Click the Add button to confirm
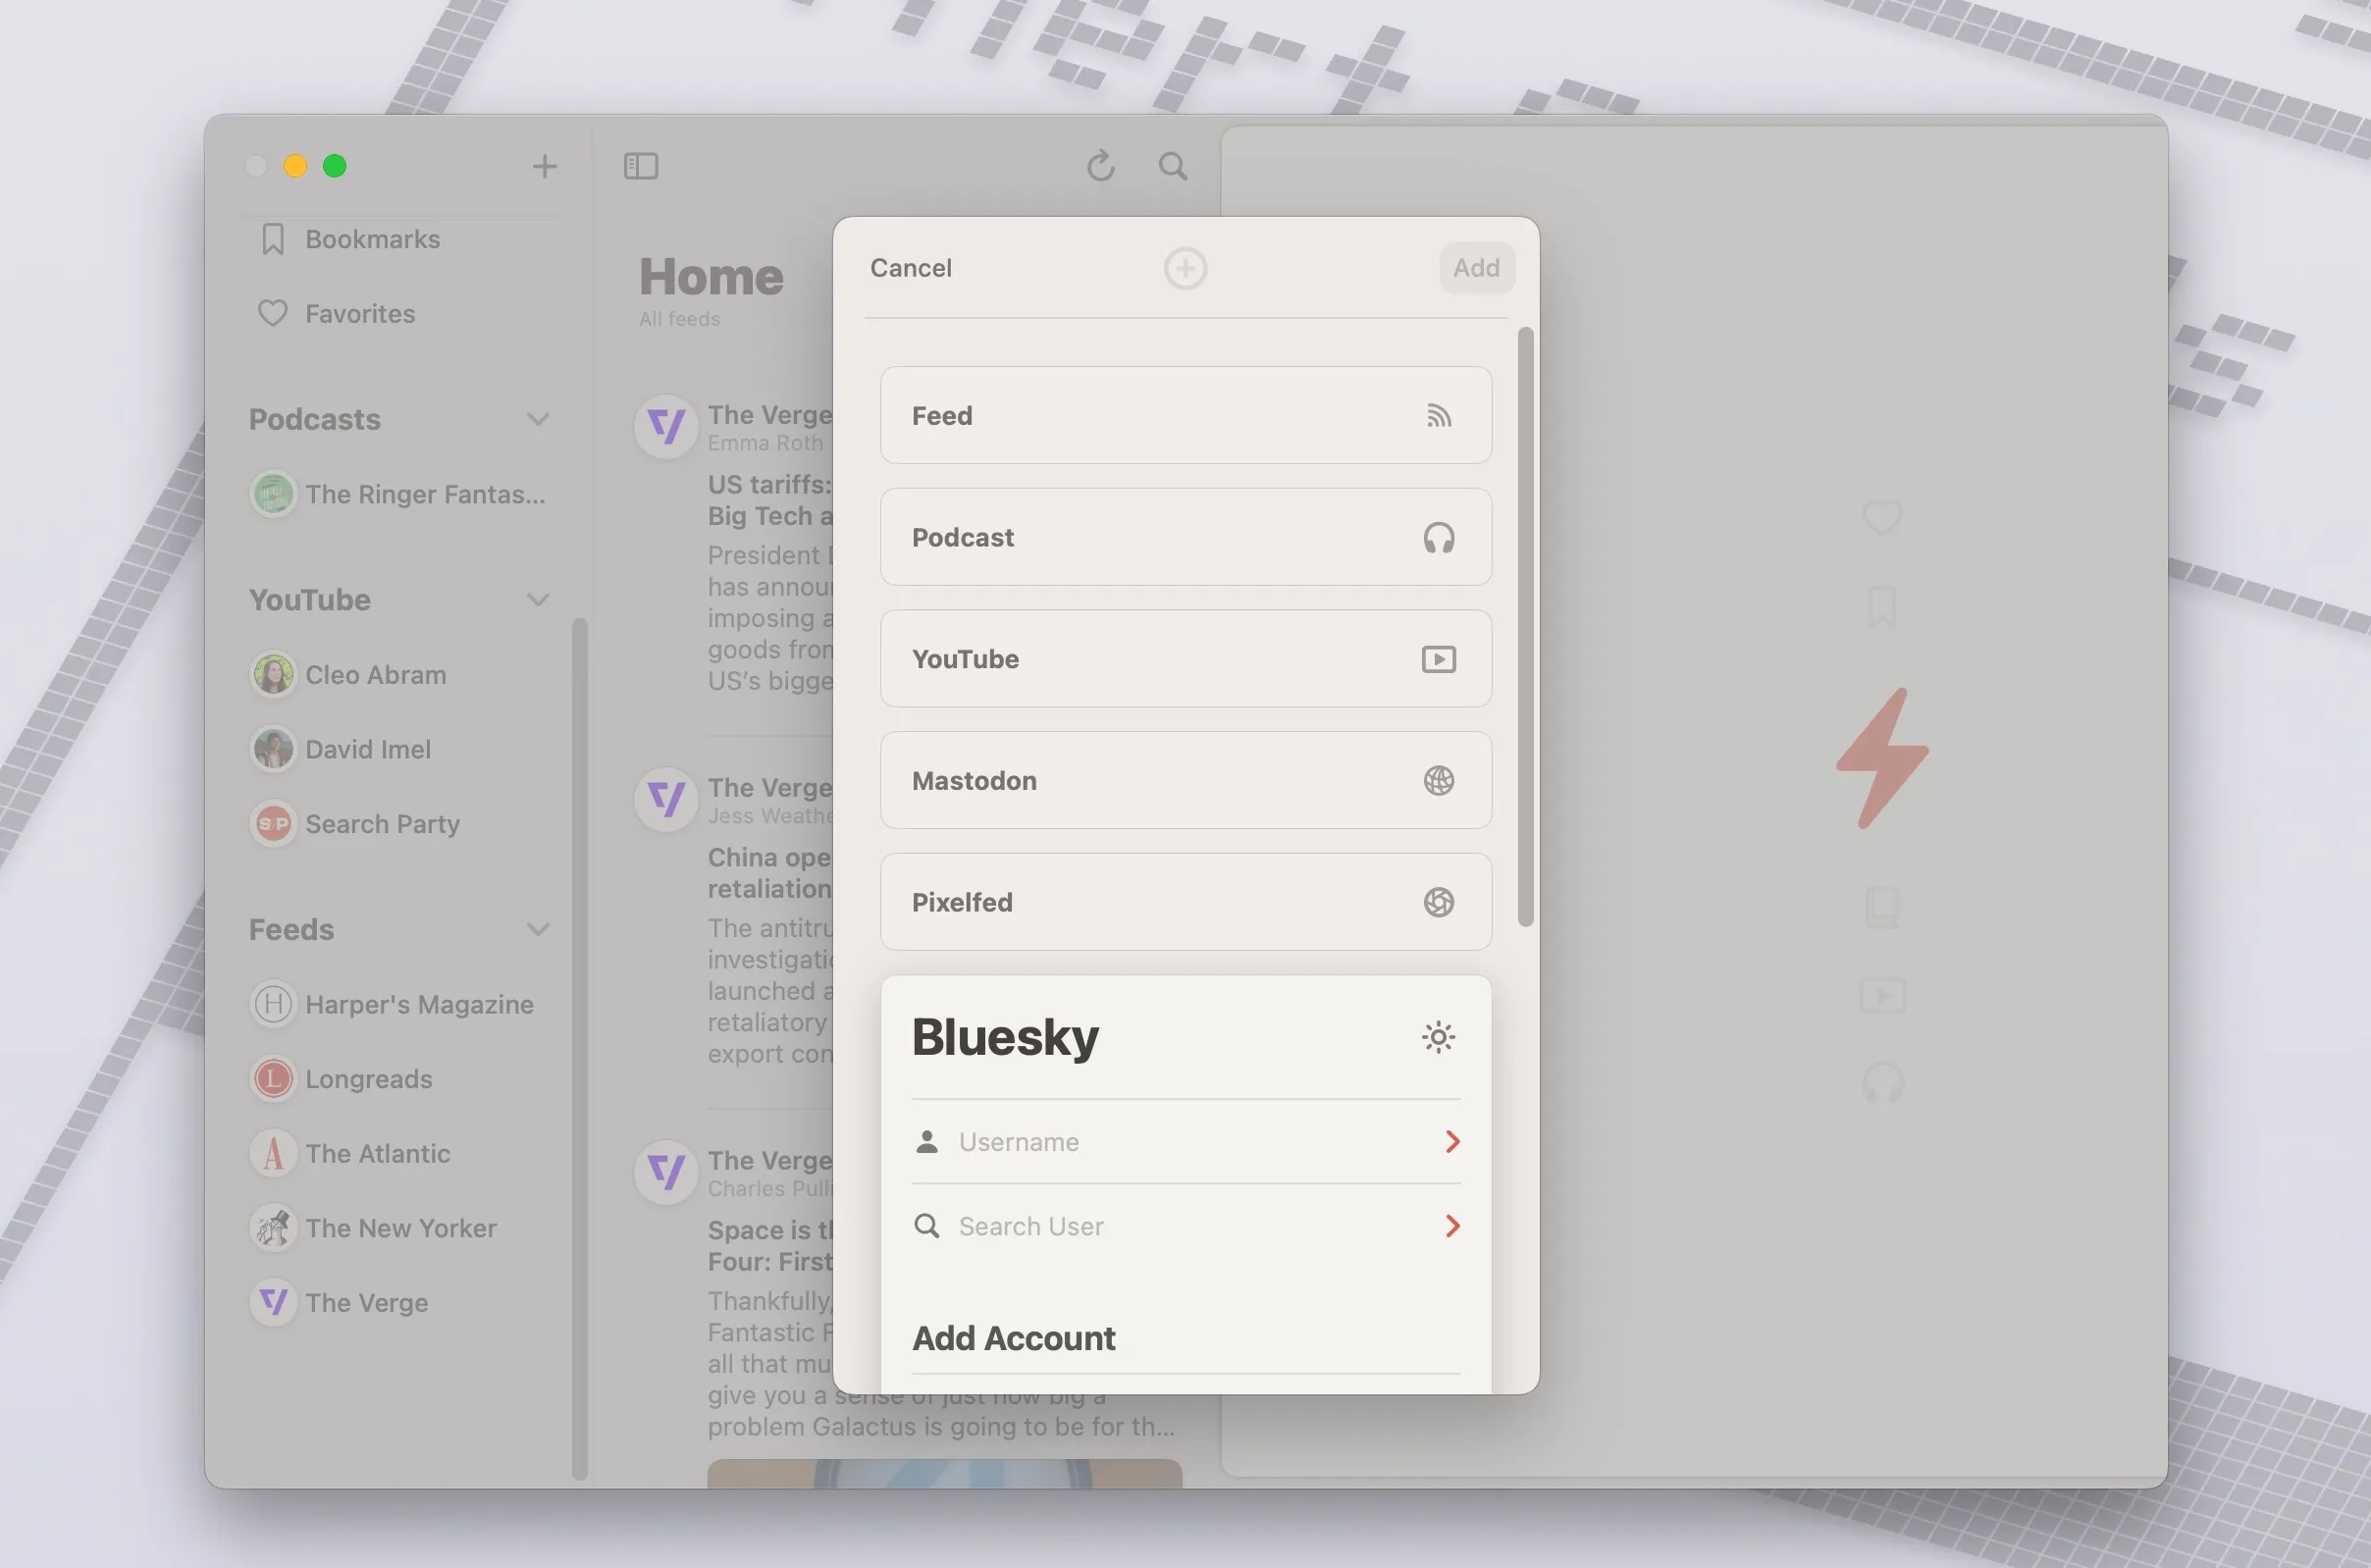Image resolution: width=2371 pixels, height=1568 pixels. 1475,268
